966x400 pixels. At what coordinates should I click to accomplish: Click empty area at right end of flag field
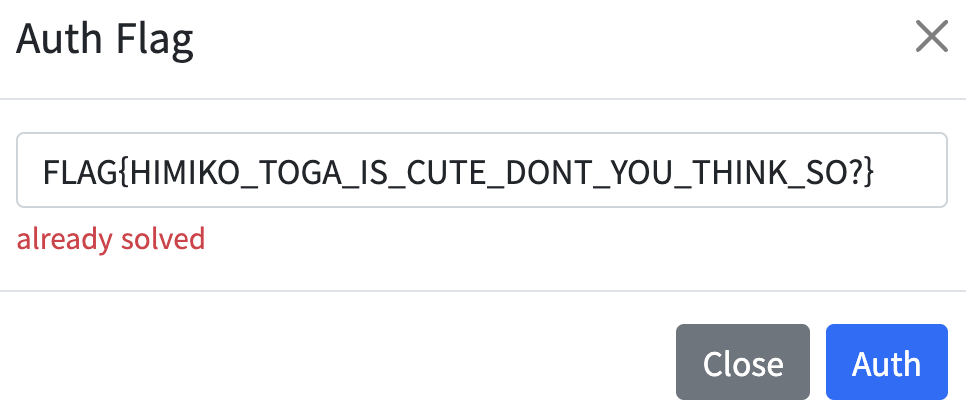[911, 170]
